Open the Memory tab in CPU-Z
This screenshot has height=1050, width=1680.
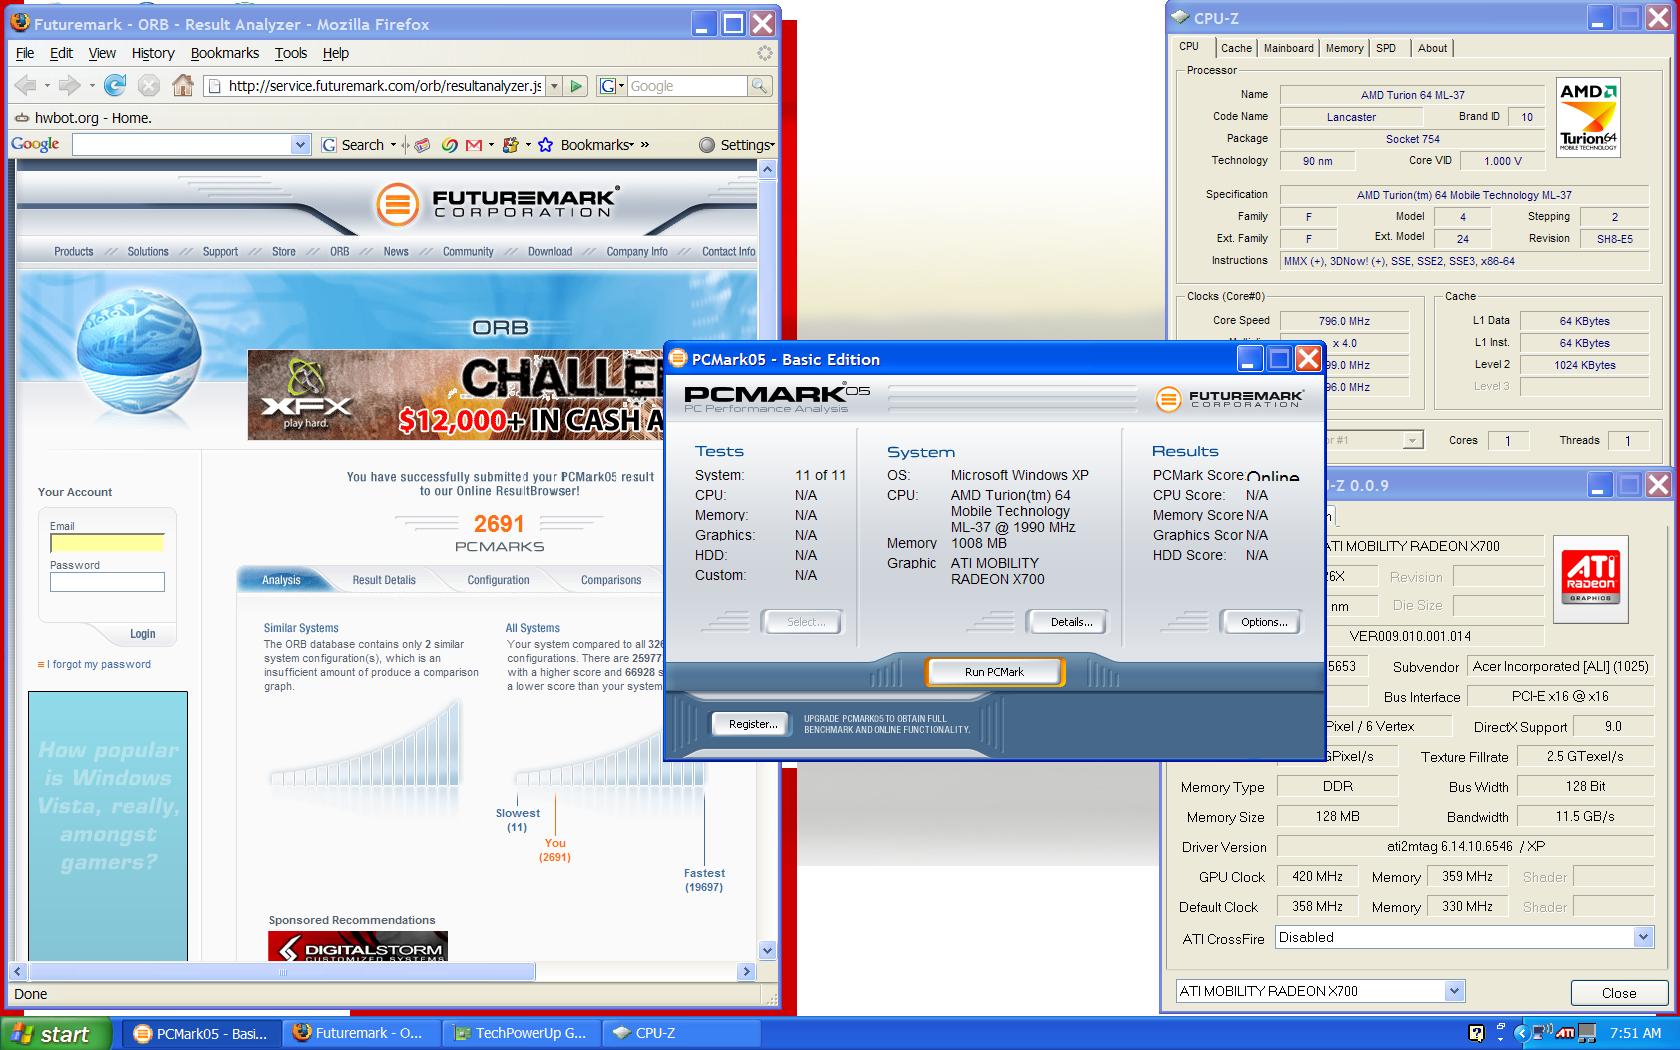click(x=1344, y=48)
